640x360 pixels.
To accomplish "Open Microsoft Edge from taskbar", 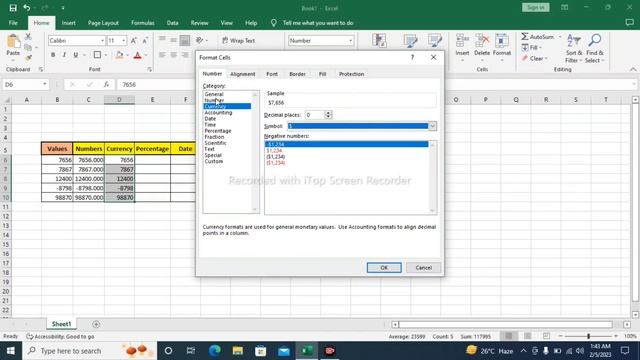I will 215,351.
